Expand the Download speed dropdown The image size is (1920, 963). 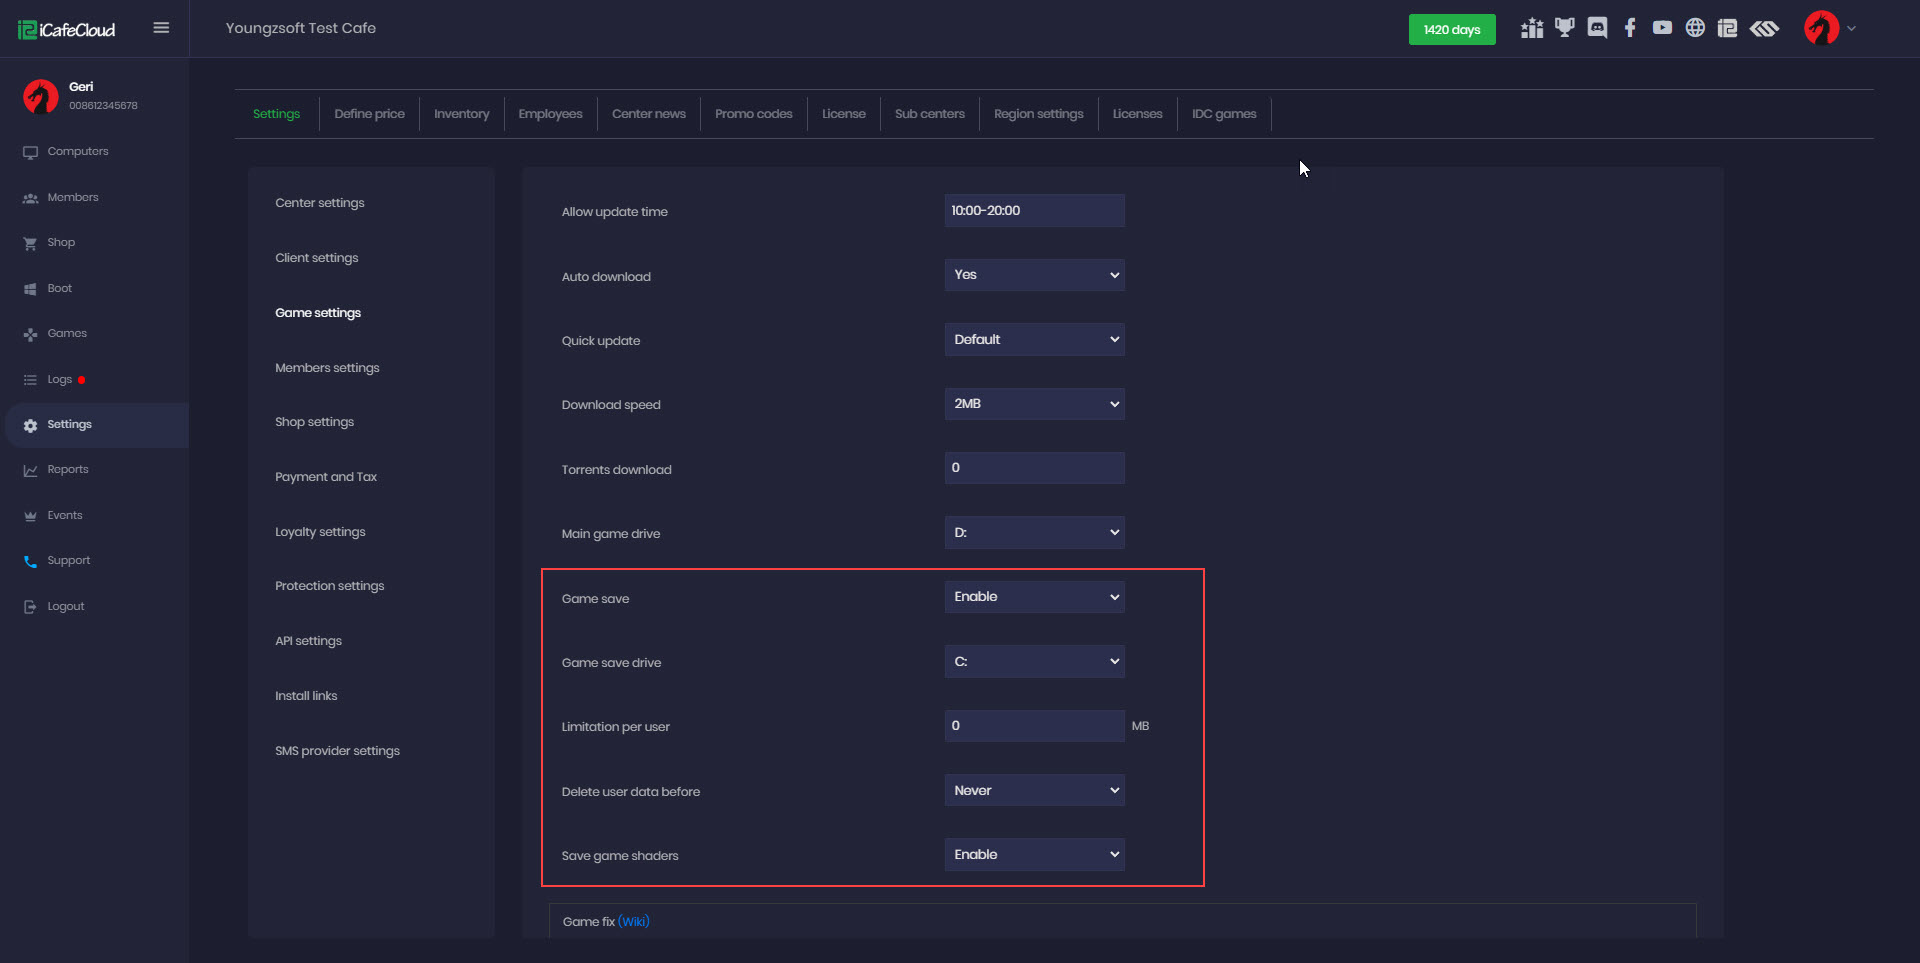[1034, 404]
